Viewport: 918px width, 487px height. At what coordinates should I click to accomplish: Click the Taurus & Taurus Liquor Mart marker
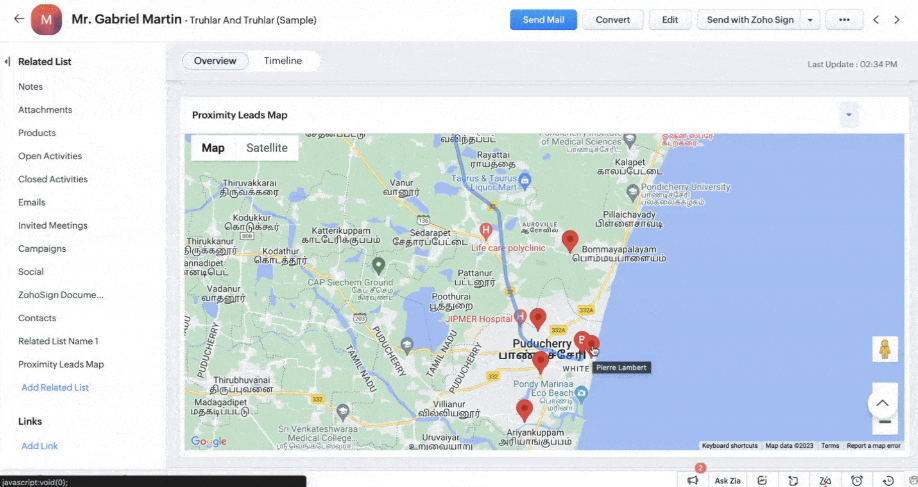tap(525, 180)
